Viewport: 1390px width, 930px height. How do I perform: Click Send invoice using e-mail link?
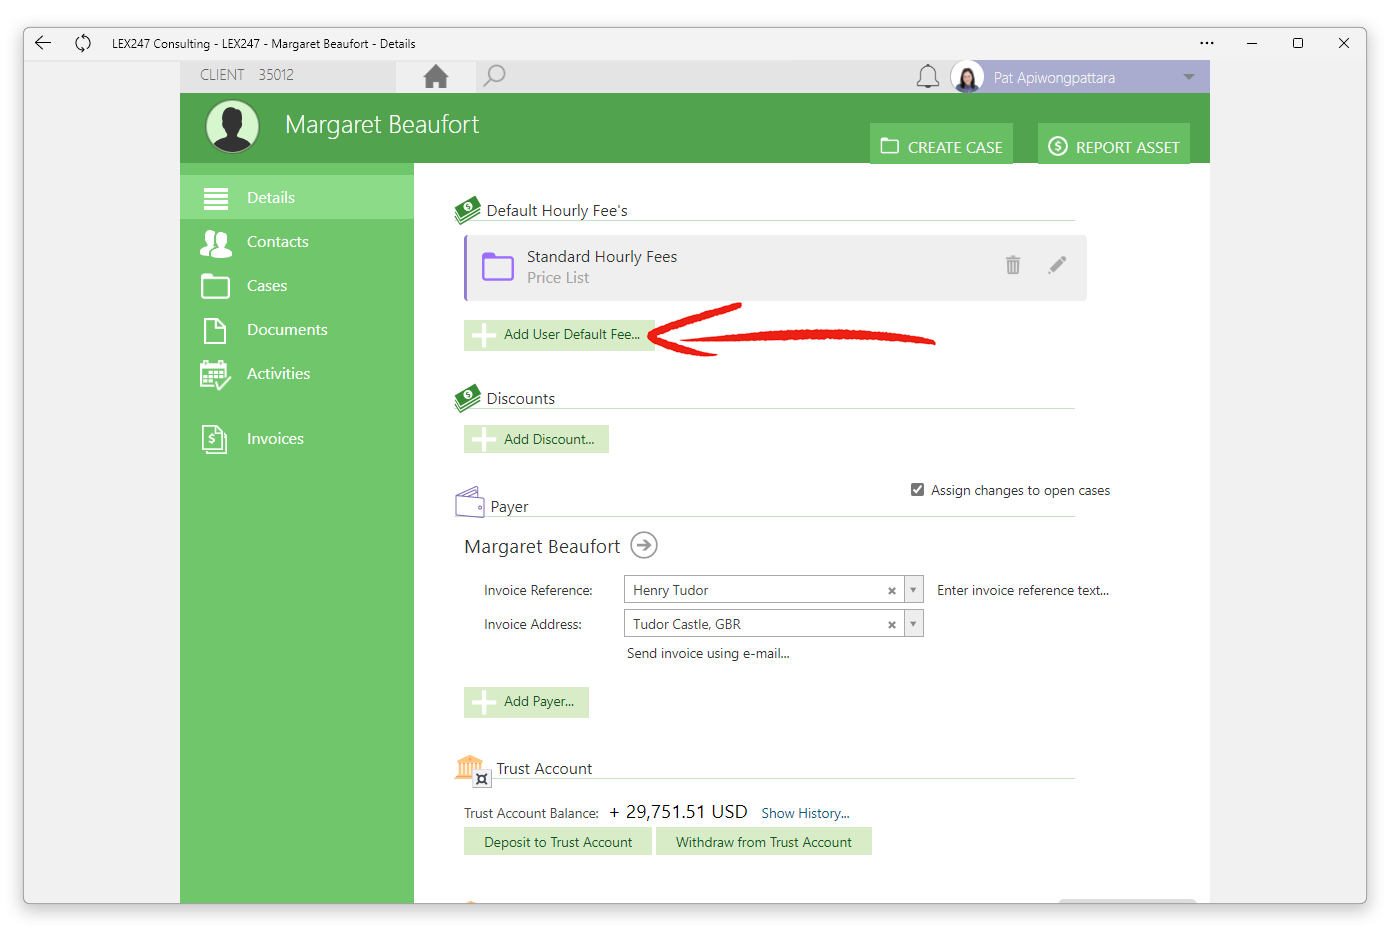[708, 653]
